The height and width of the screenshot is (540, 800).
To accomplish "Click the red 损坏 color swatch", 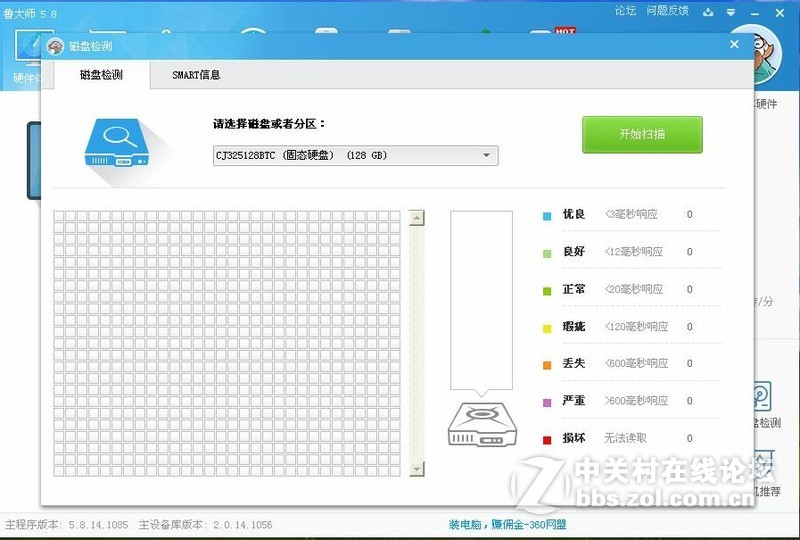I will (x=547, y=440).
